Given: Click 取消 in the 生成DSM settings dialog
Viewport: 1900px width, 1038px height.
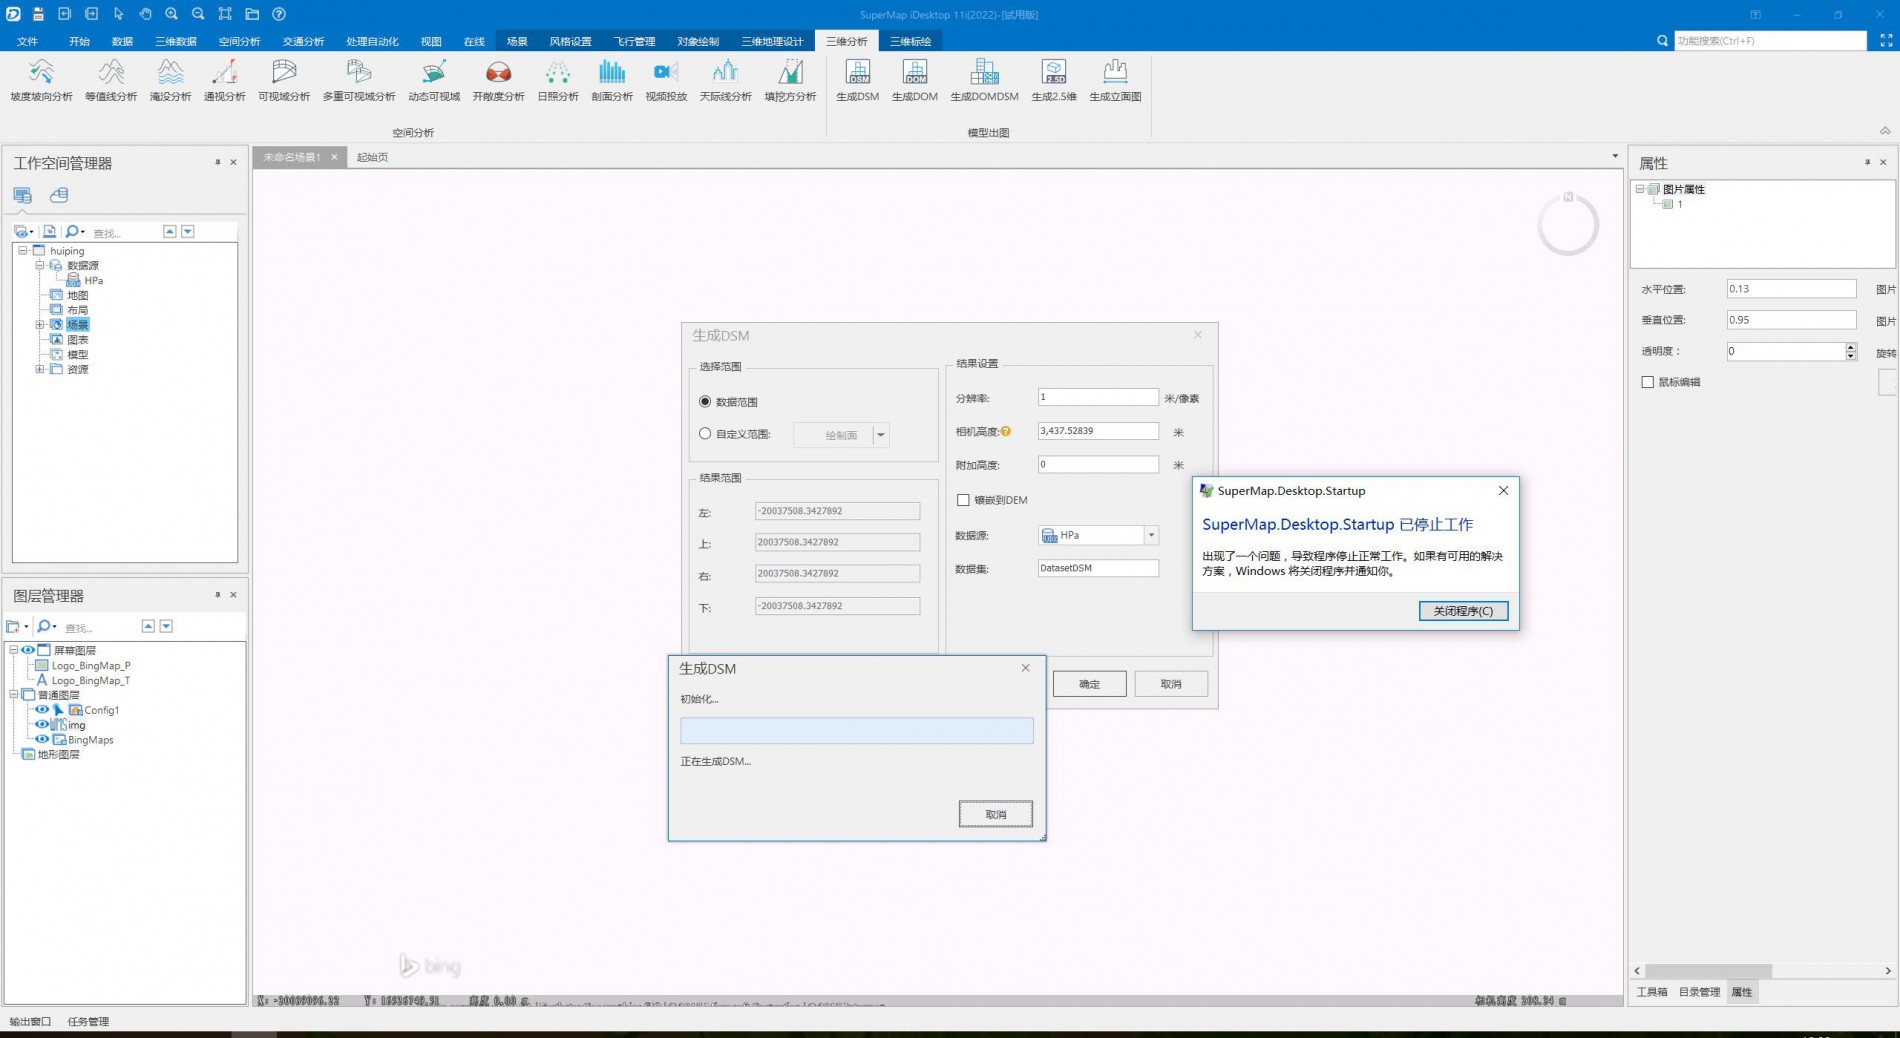Looking at the screenshot, I should click(1171, 684).
